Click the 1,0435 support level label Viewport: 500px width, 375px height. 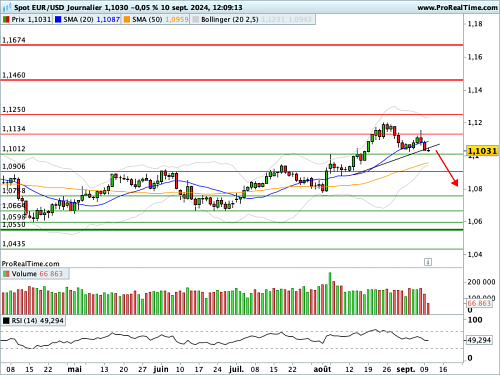tap(14, 244)
